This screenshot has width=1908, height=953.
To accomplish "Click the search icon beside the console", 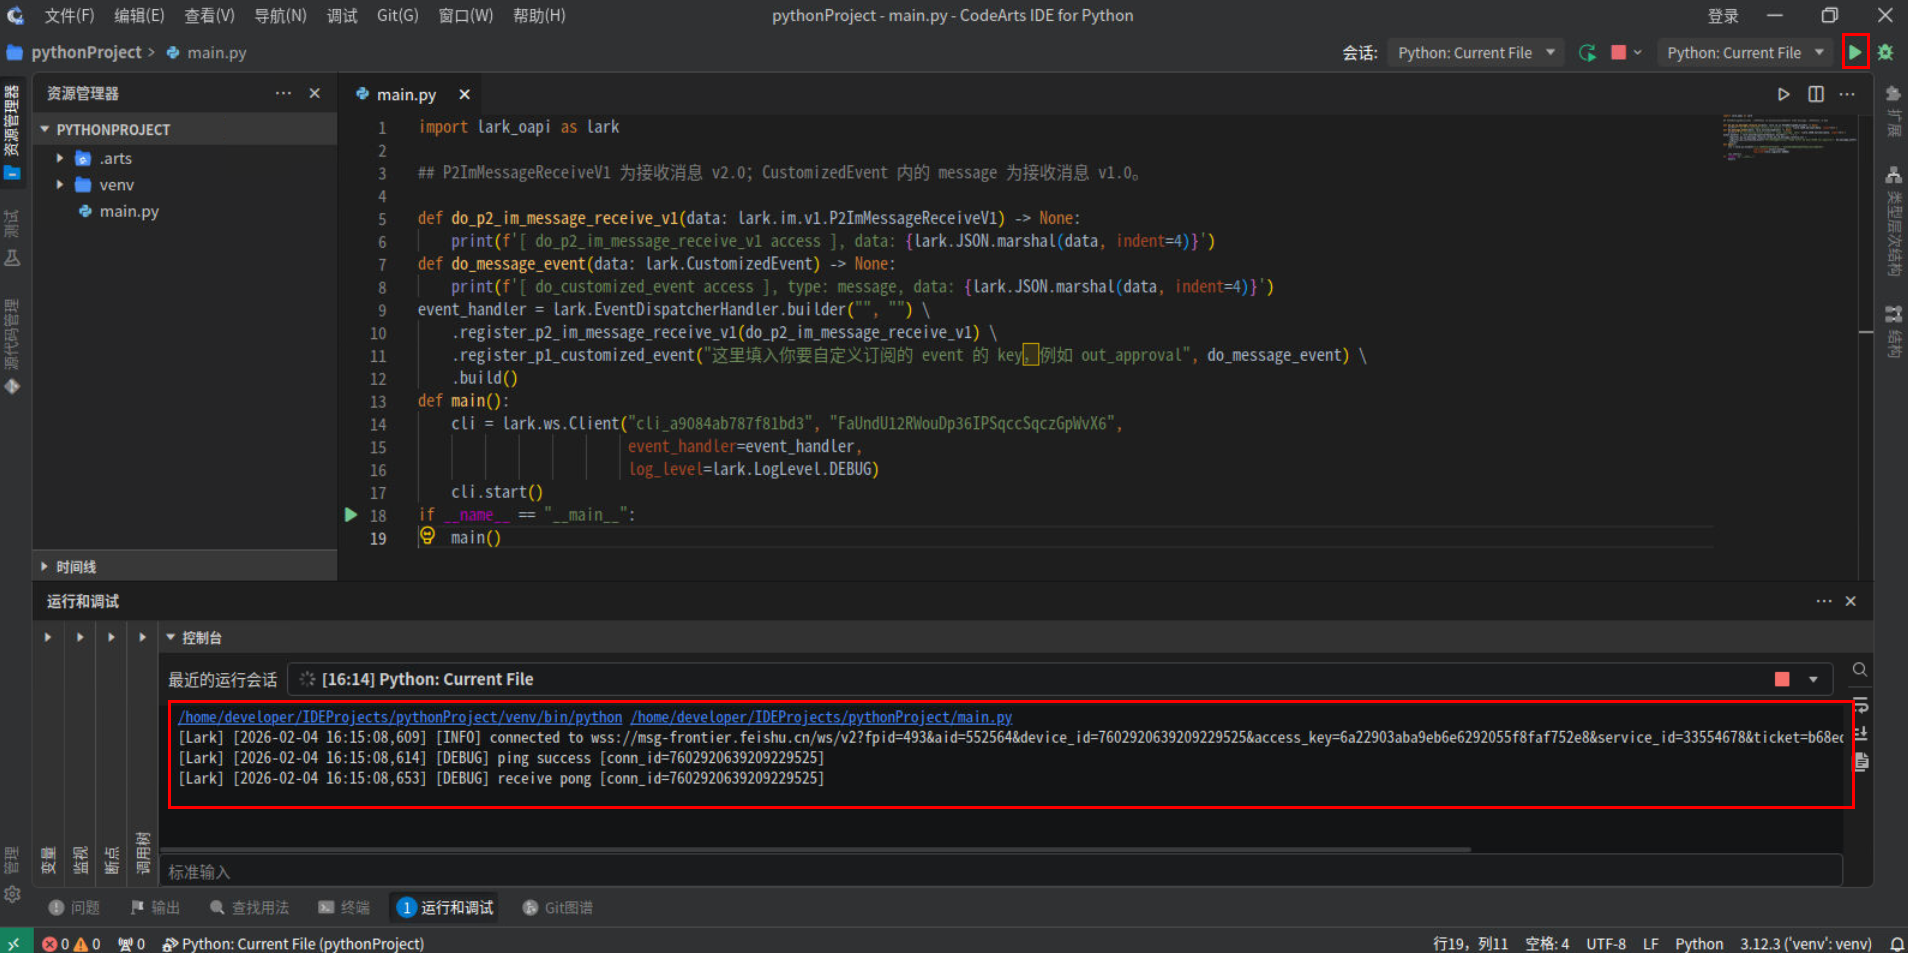I will coord(1860,670).
